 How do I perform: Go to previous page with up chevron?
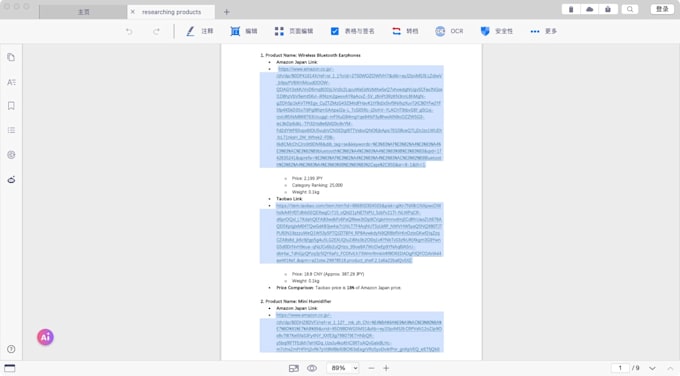tap(670, 368)
